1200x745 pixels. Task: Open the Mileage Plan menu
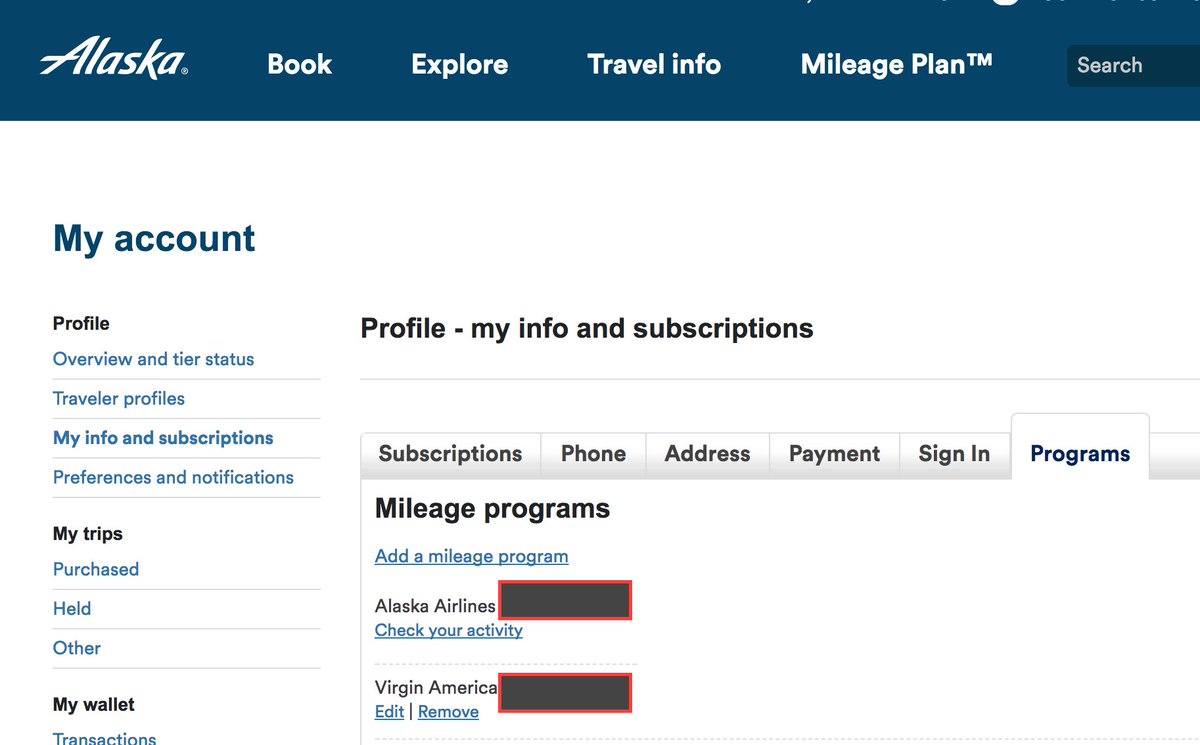click(x=896, y=65)
